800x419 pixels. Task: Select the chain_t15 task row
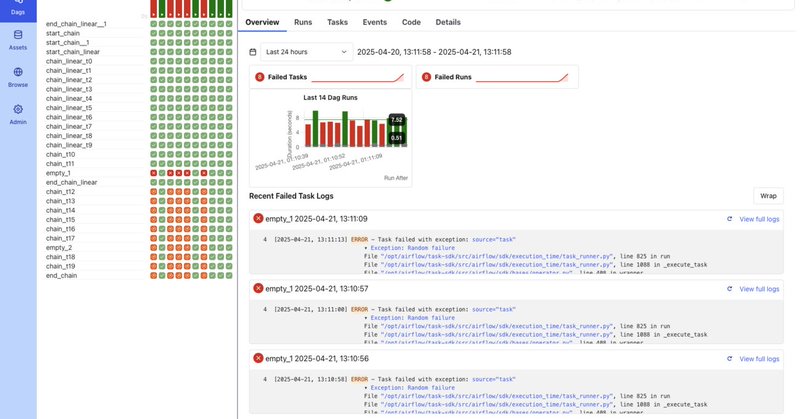60,219
